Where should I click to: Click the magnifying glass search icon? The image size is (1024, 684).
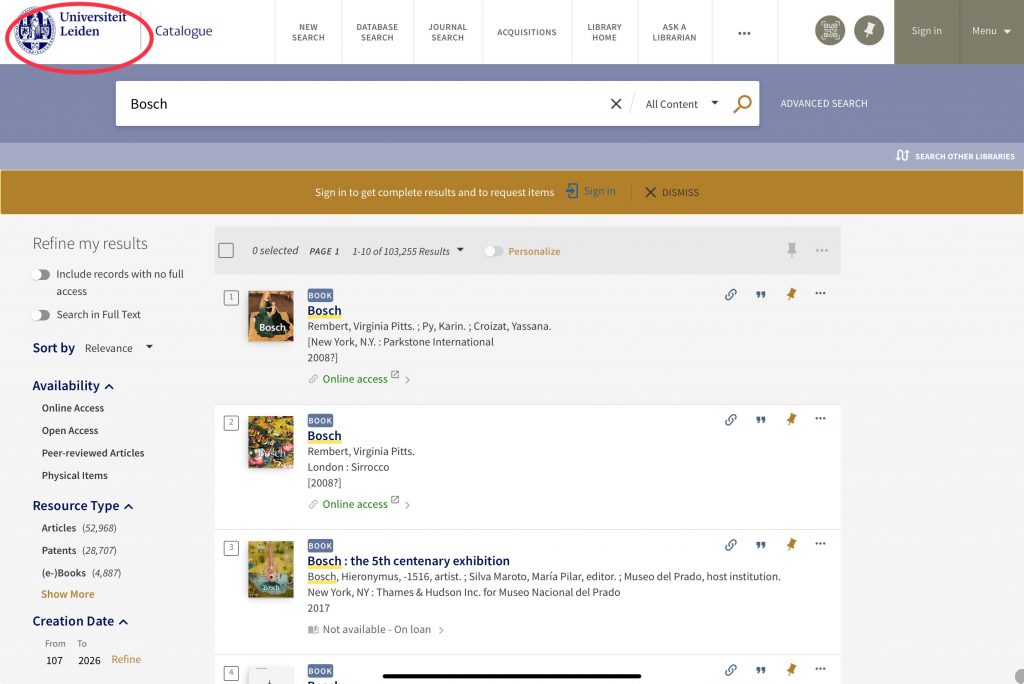tap(742, 104)
